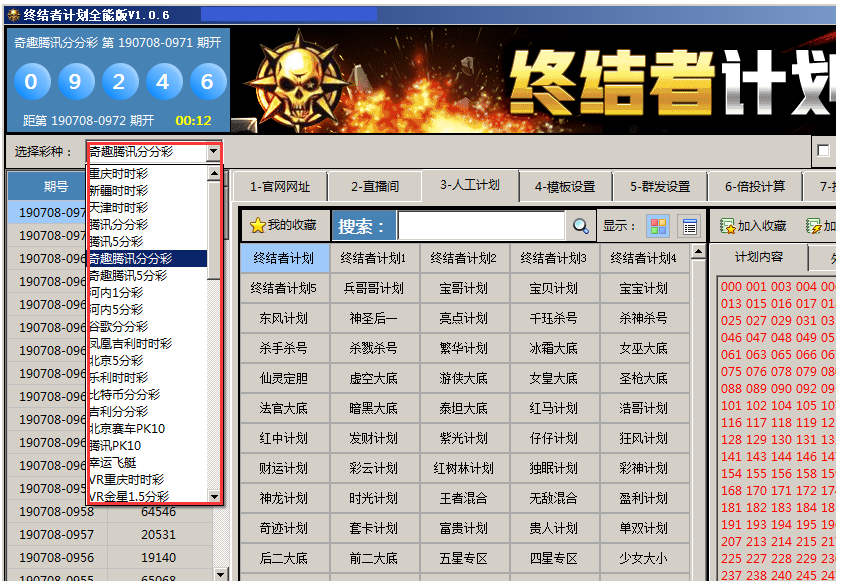Click the app icon in title bar
Image resolution: width=842 pixels, height=586 pixels.
(12, 13)
